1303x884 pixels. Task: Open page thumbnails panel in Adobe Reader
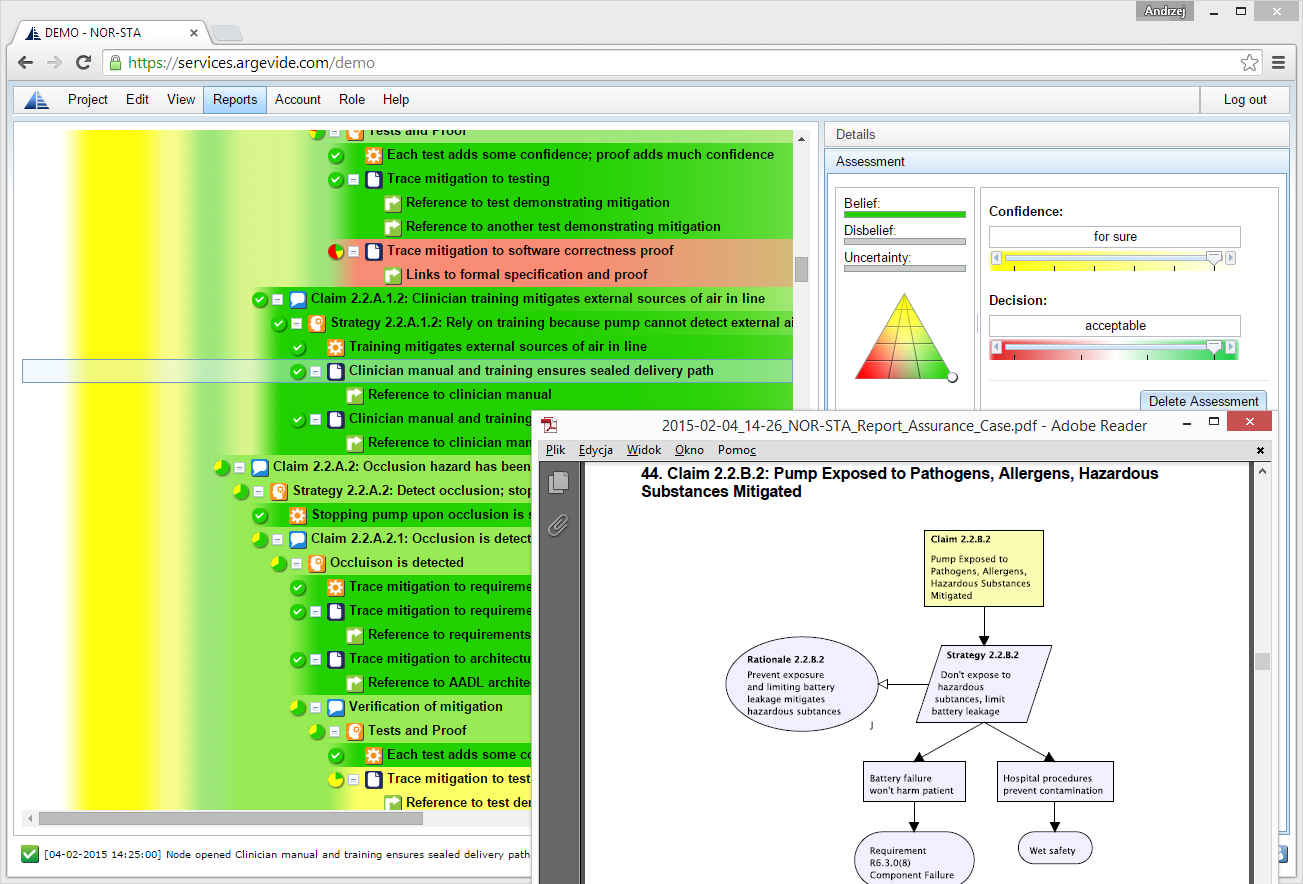tap(559, 482)
